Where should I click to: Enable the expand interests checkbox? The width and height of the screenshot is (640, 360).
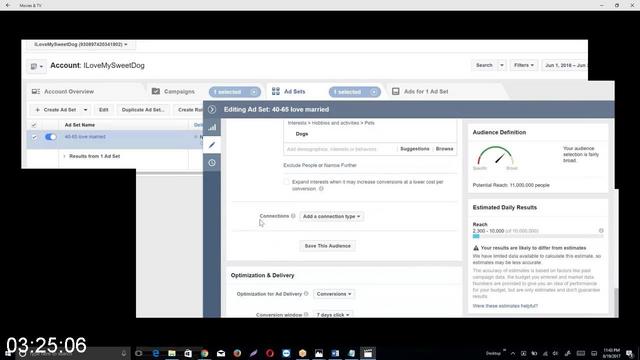click(x=286, y=182)
